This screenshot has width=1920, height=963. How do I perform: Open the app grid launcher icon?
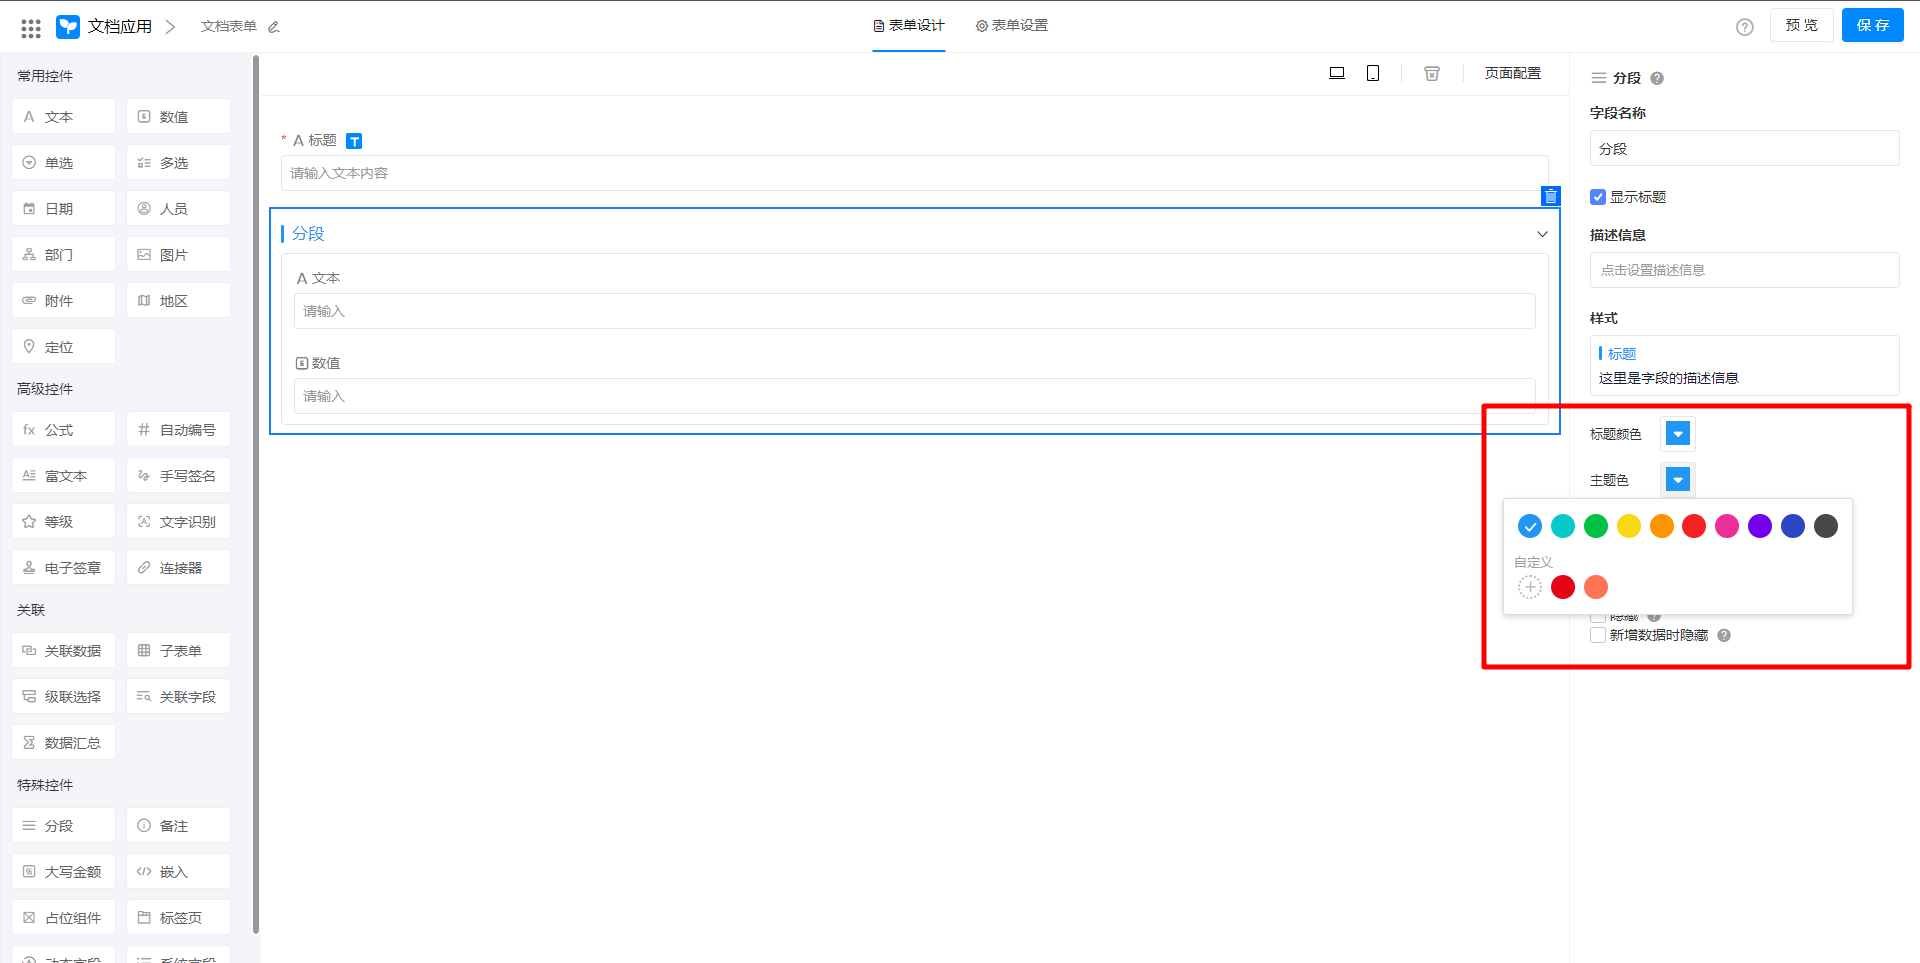click(x=31, y=28)
